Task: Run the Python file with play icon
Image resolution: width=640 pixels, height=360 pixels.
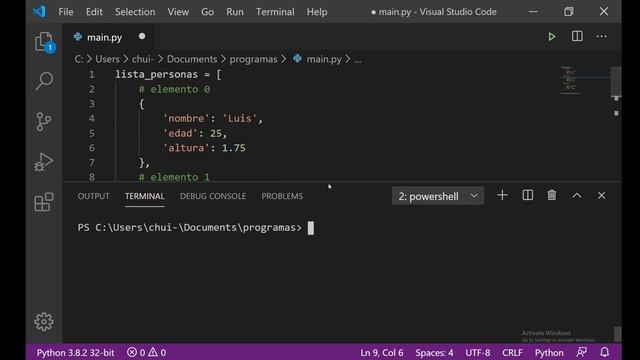Action: [x=551, y=37]
